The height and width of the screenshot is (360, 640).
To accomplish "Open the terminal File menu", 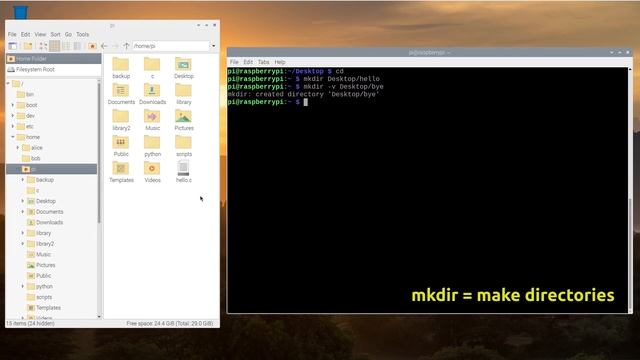I will (234, 62).
